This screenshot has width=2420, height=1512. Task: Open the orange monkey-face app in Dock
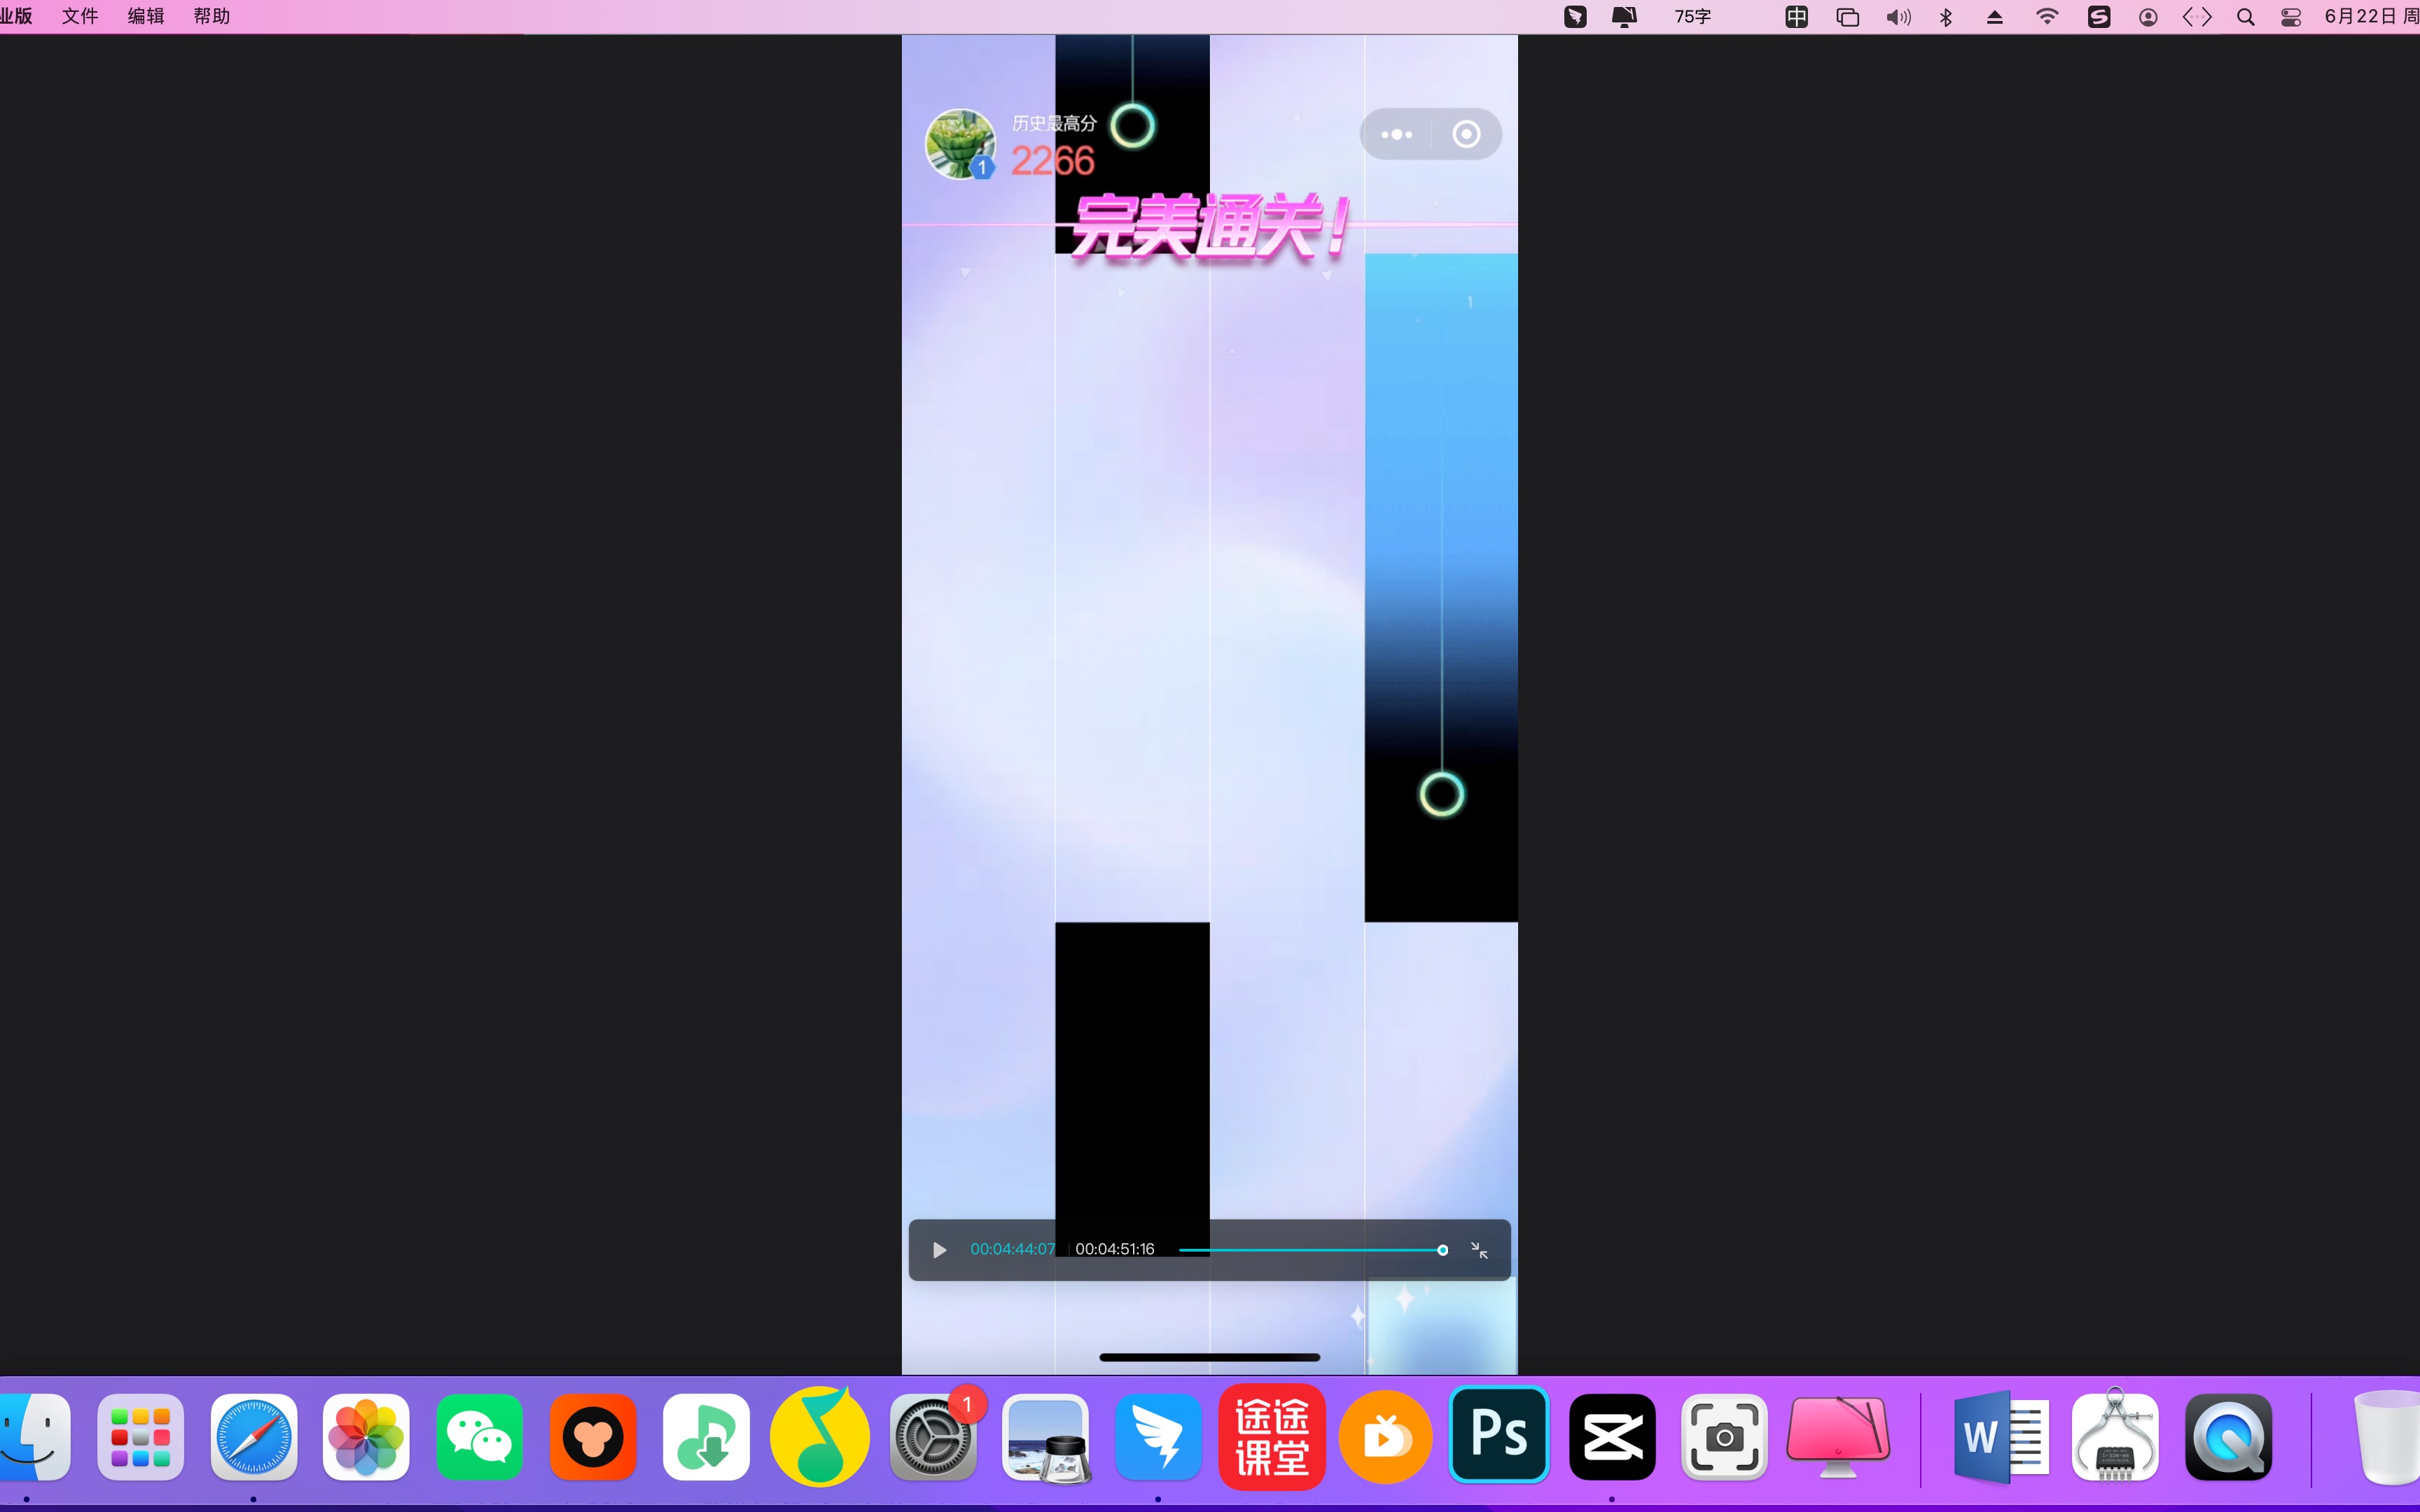(x=593, y=1438)
